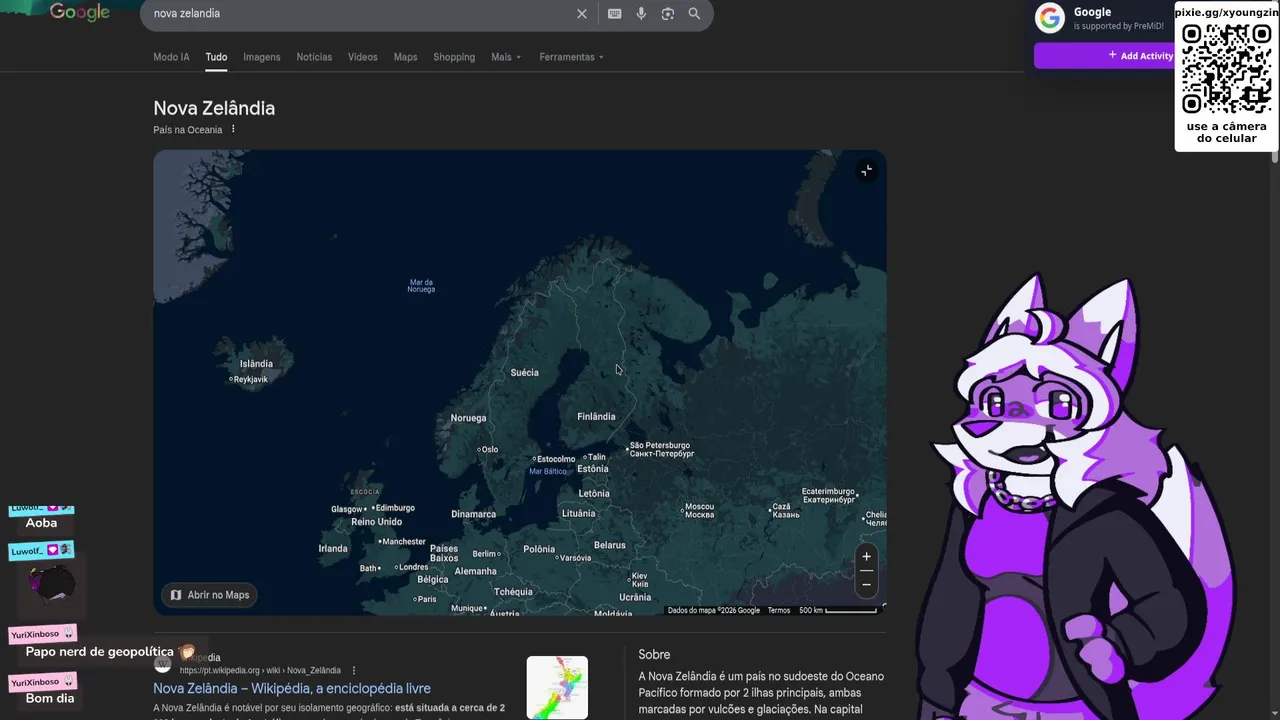Click the Finlândia label on map
The width and height of the screenshot is (1280, 720).
[596, 417]
